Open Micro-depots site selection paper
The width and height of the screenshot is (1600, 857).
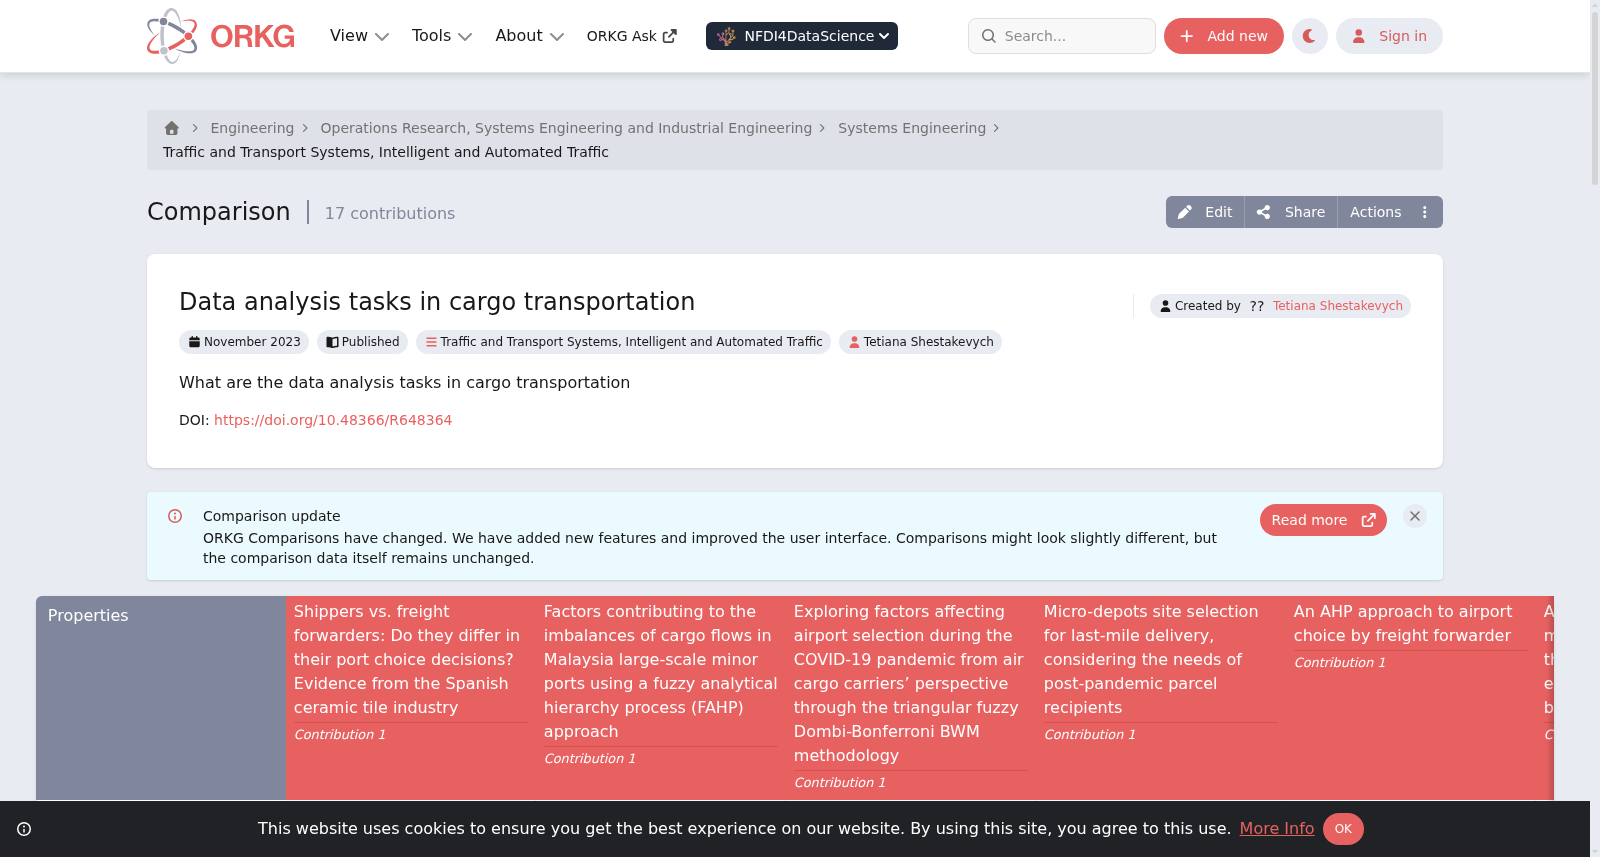(1151, 659)
